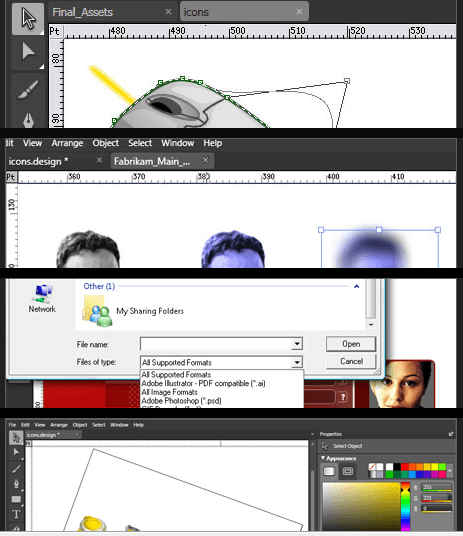Select the Text tool in the bottom toolbox

16,514
